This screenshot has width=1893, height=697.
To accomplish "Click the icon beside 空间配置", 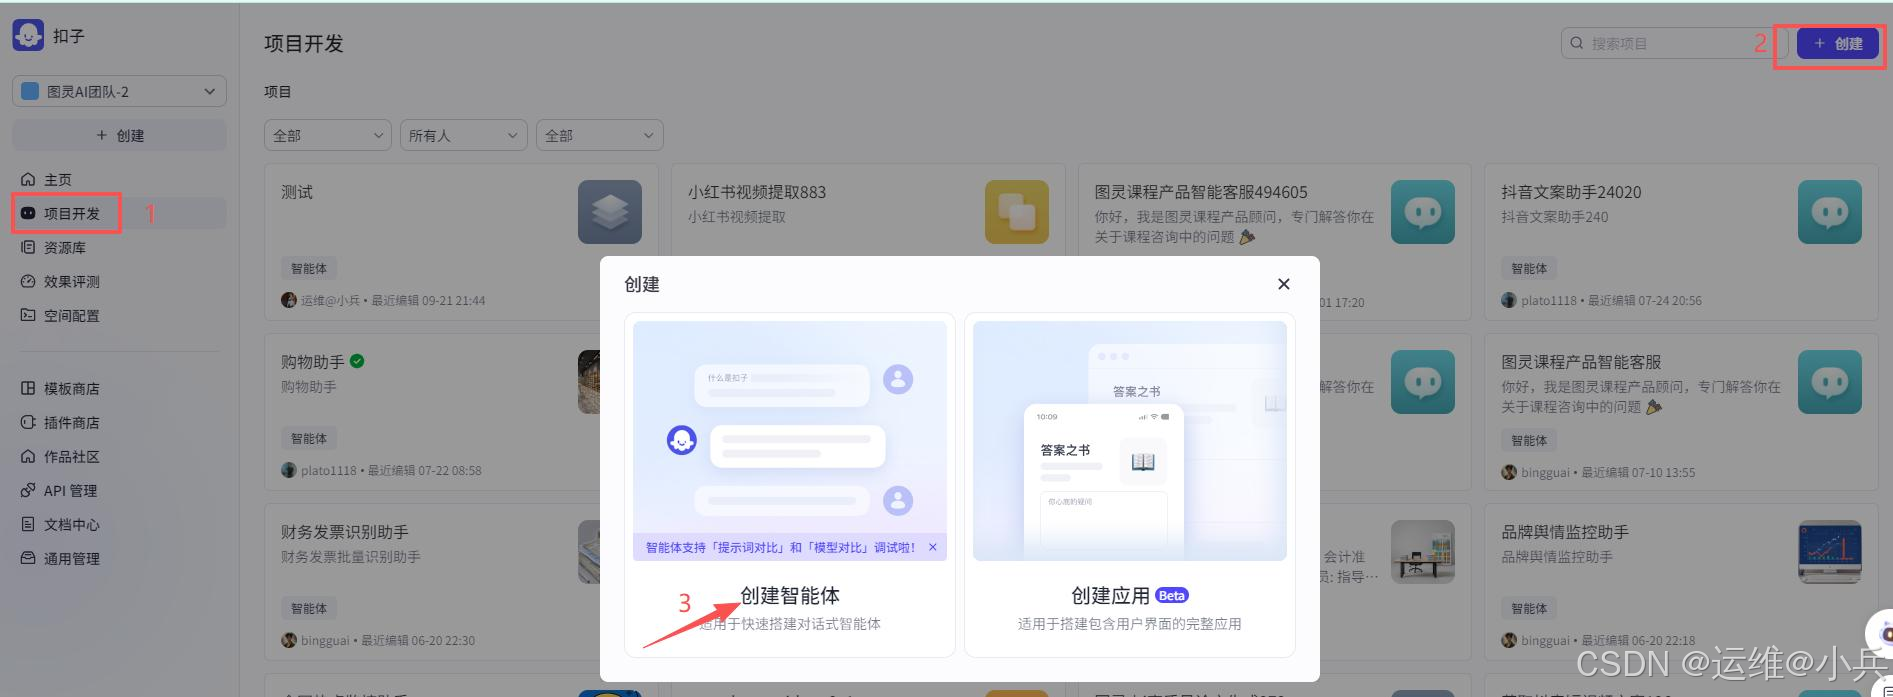I will pos(28,315).
